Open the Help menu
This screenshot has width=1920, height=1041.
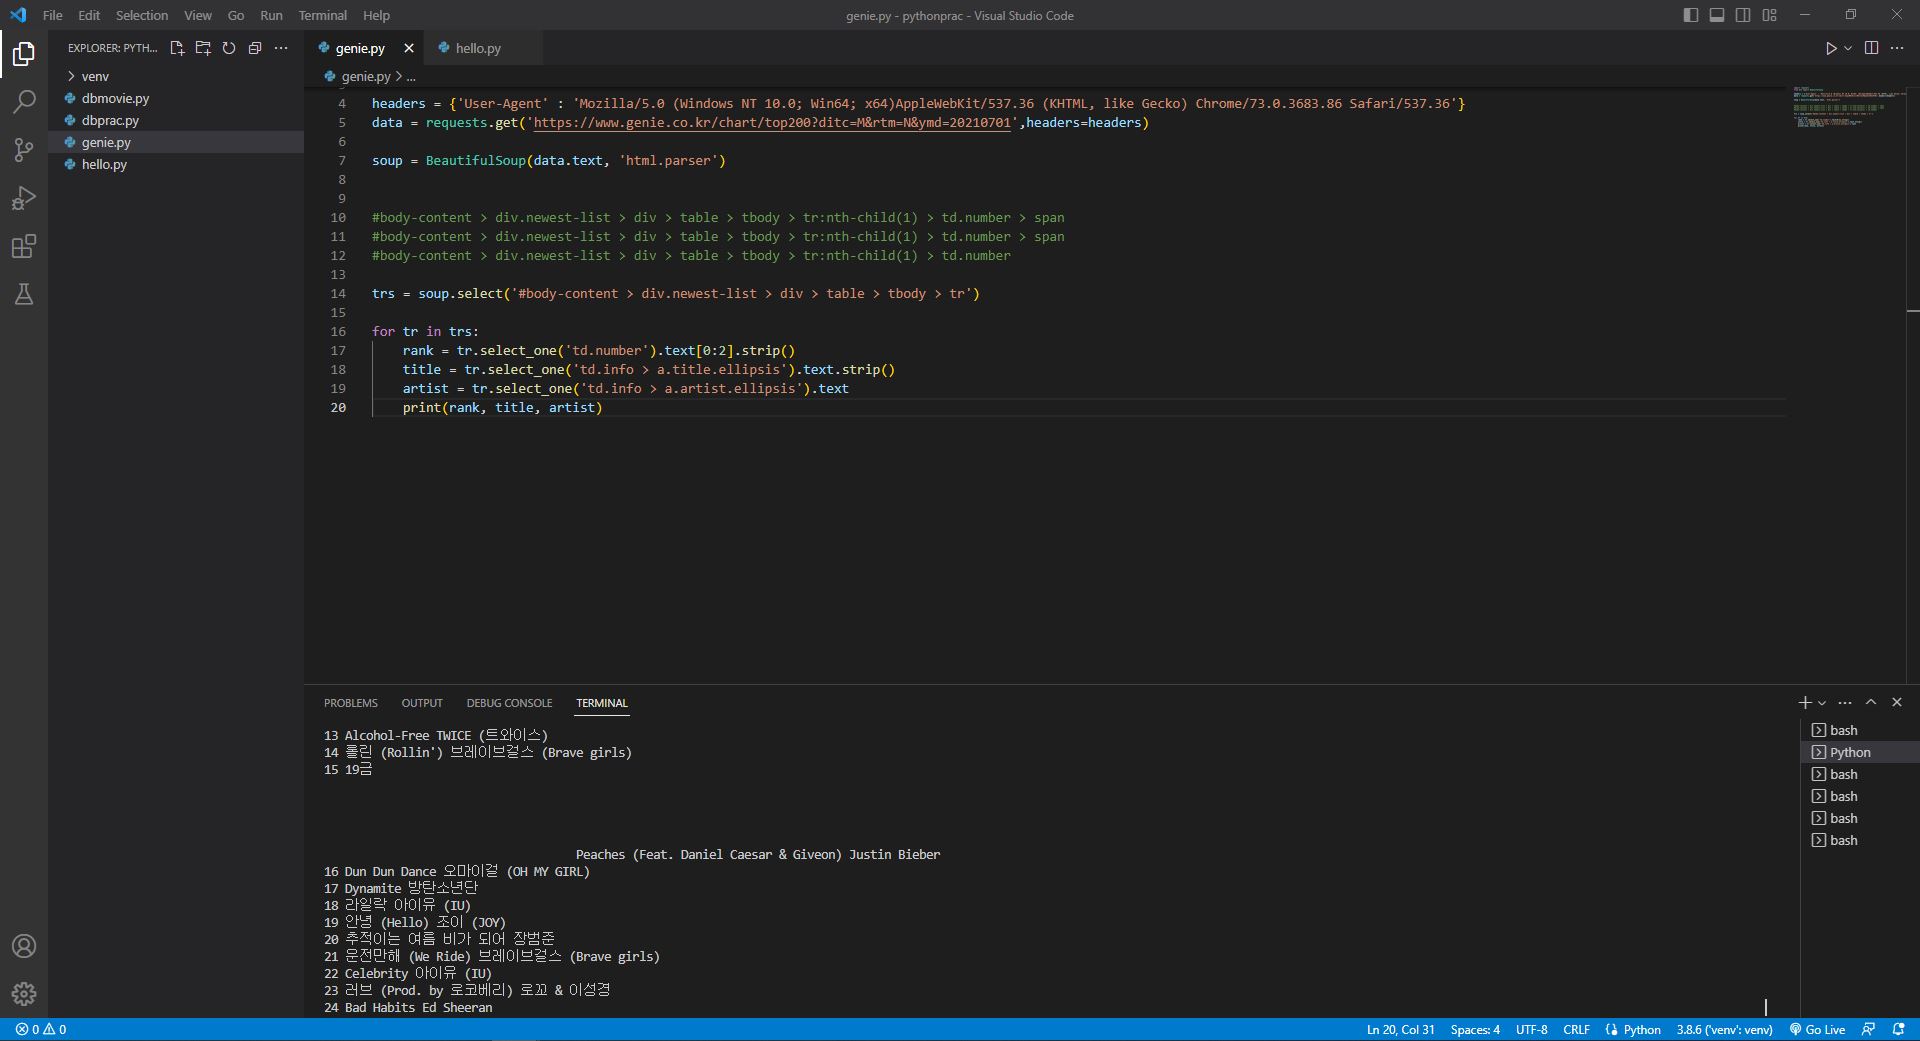tap(376, 15)
